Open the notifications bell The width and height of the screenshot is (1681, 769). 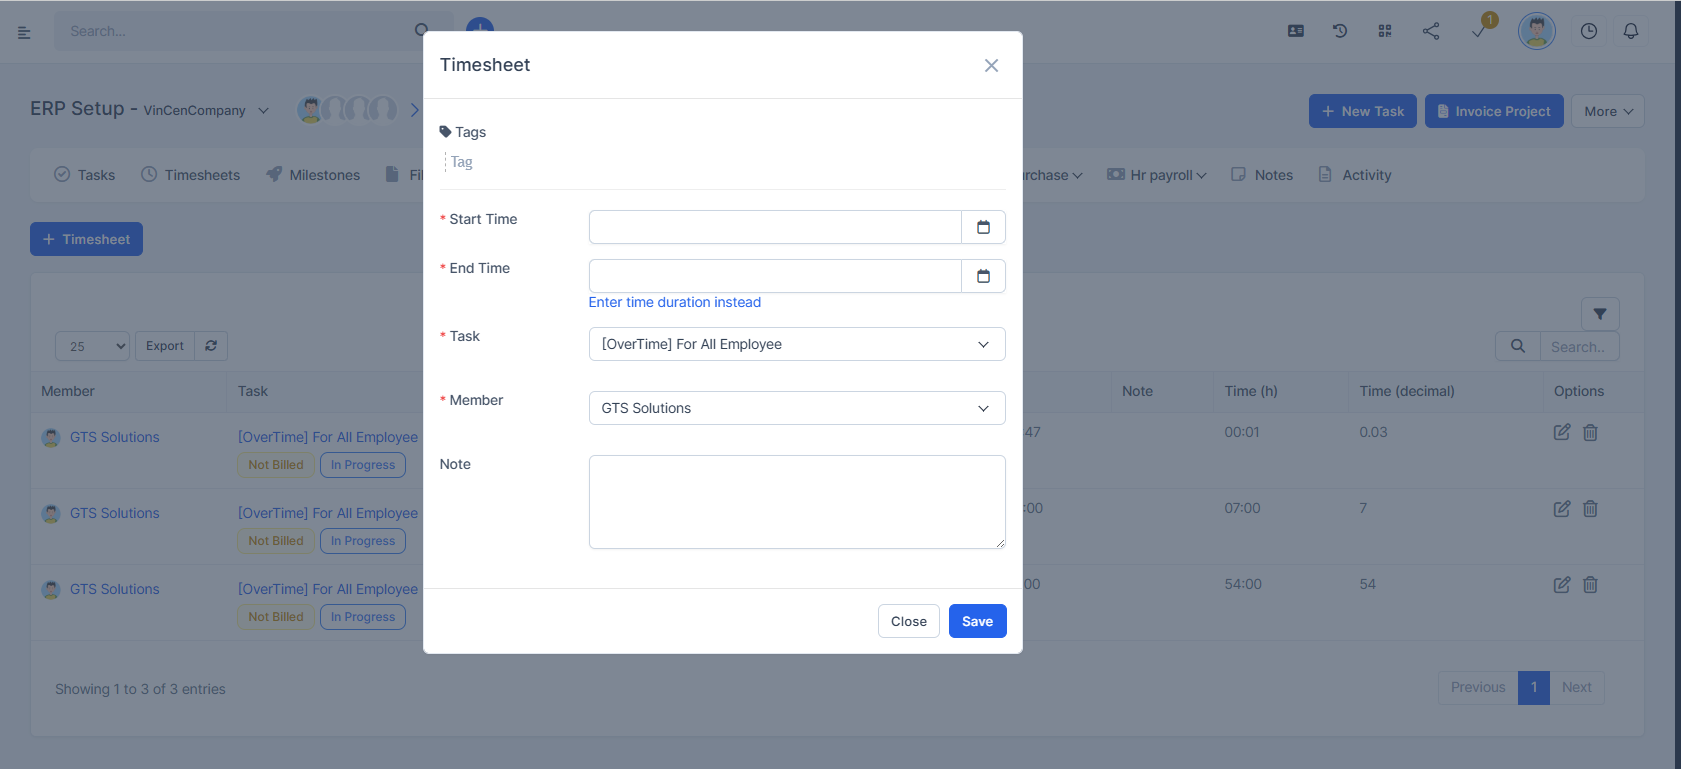point(1630,31)
